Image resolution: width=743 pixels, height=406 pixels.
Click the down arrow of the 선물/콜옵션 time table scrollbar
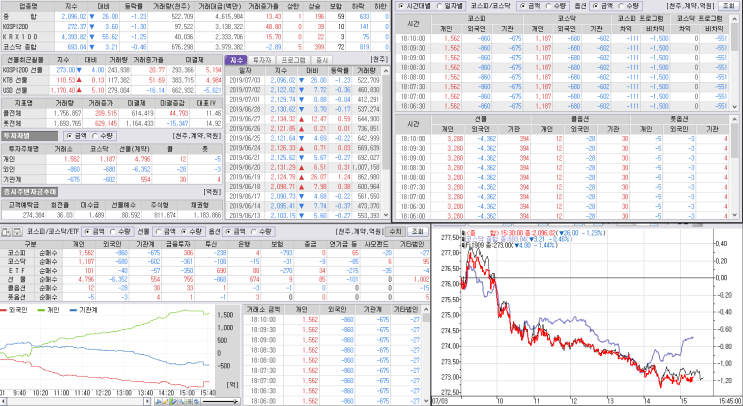pos(734,216)
